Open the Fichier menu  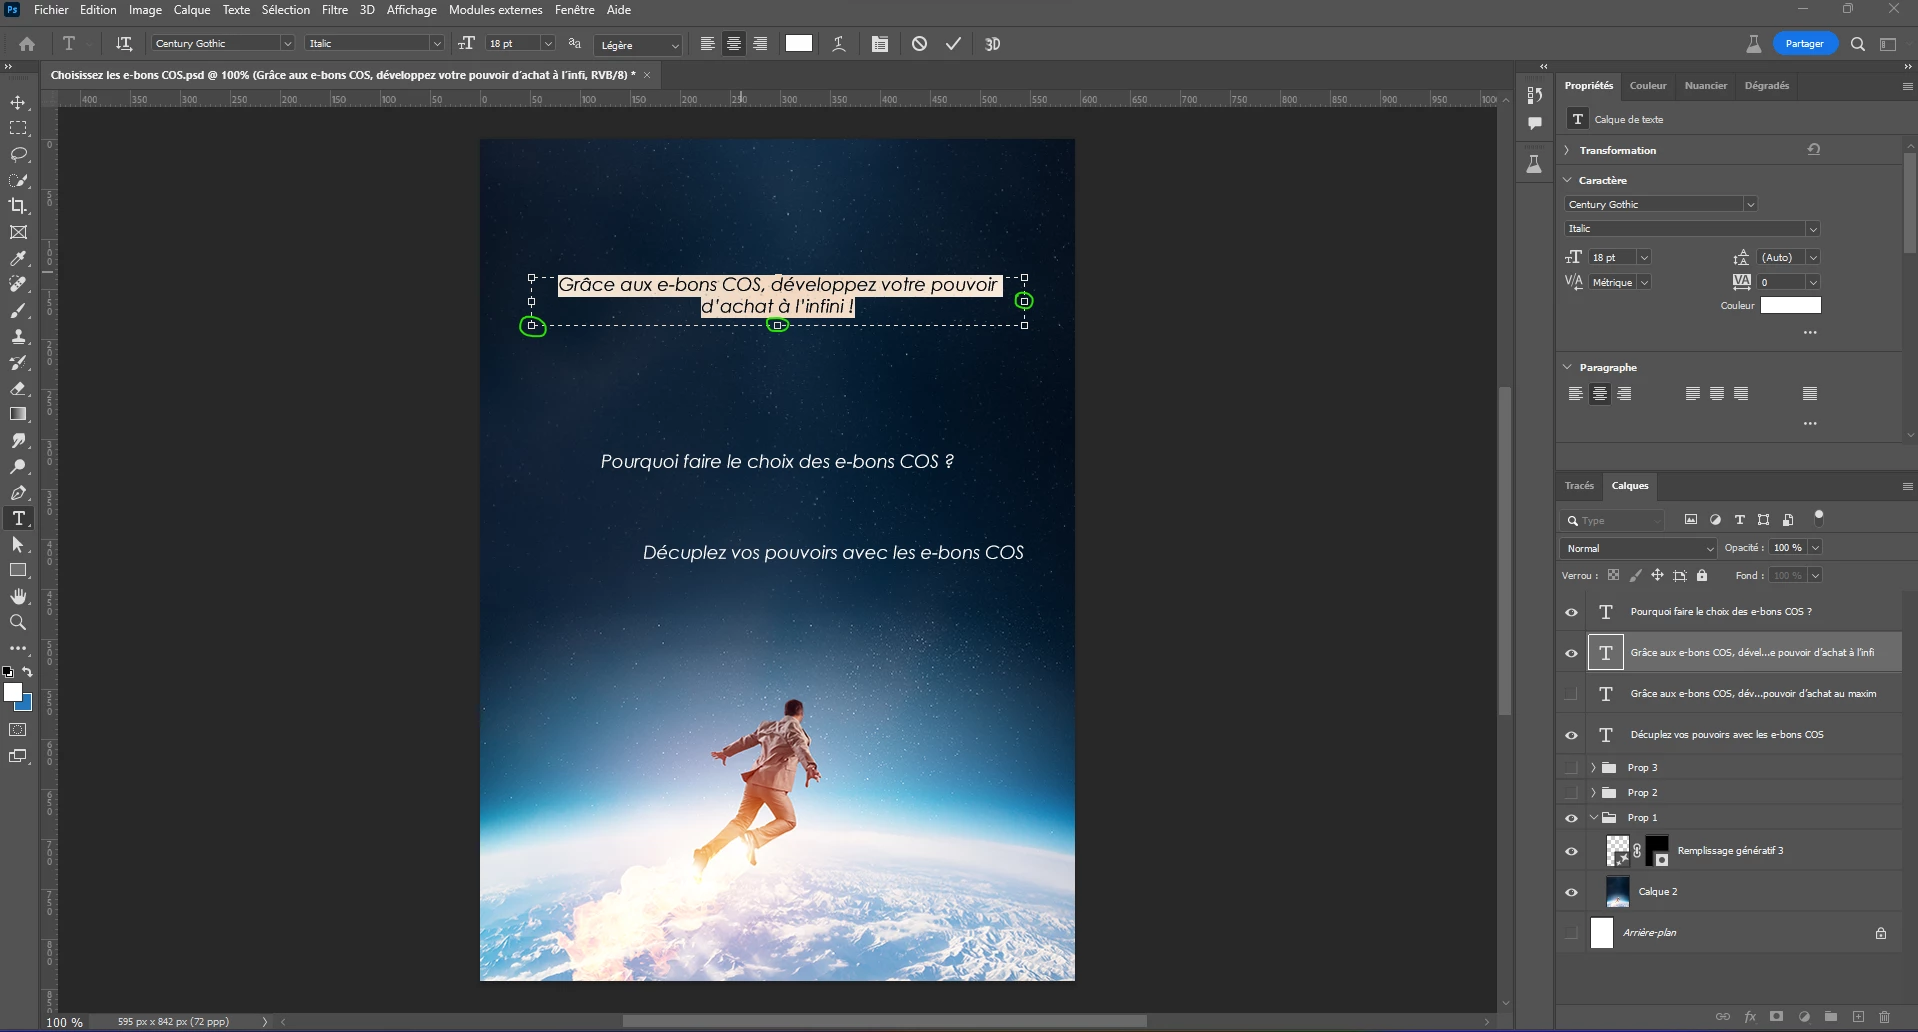(51, 10)
